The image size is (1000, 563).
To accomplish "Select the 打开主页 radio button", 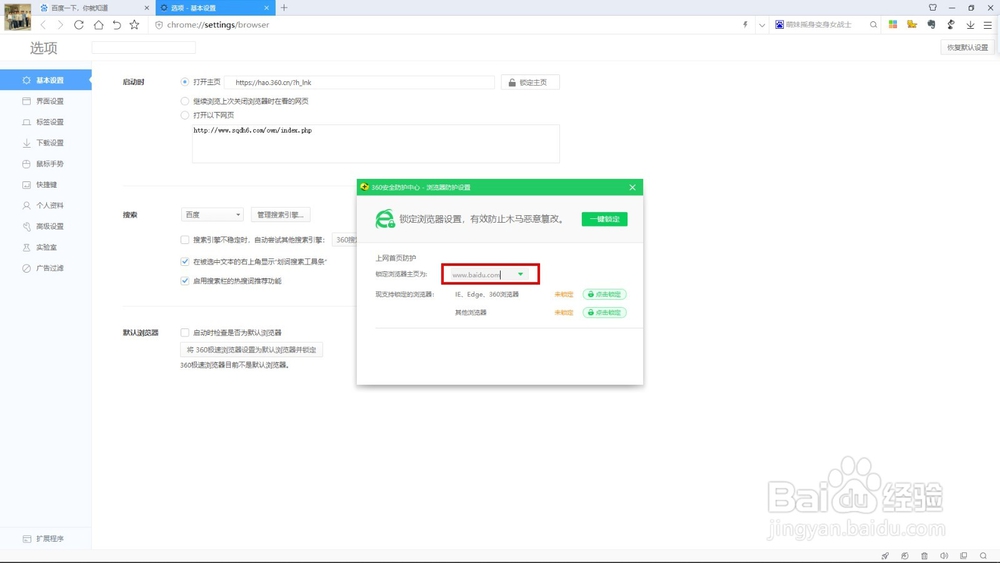I will tap(185, 82).
